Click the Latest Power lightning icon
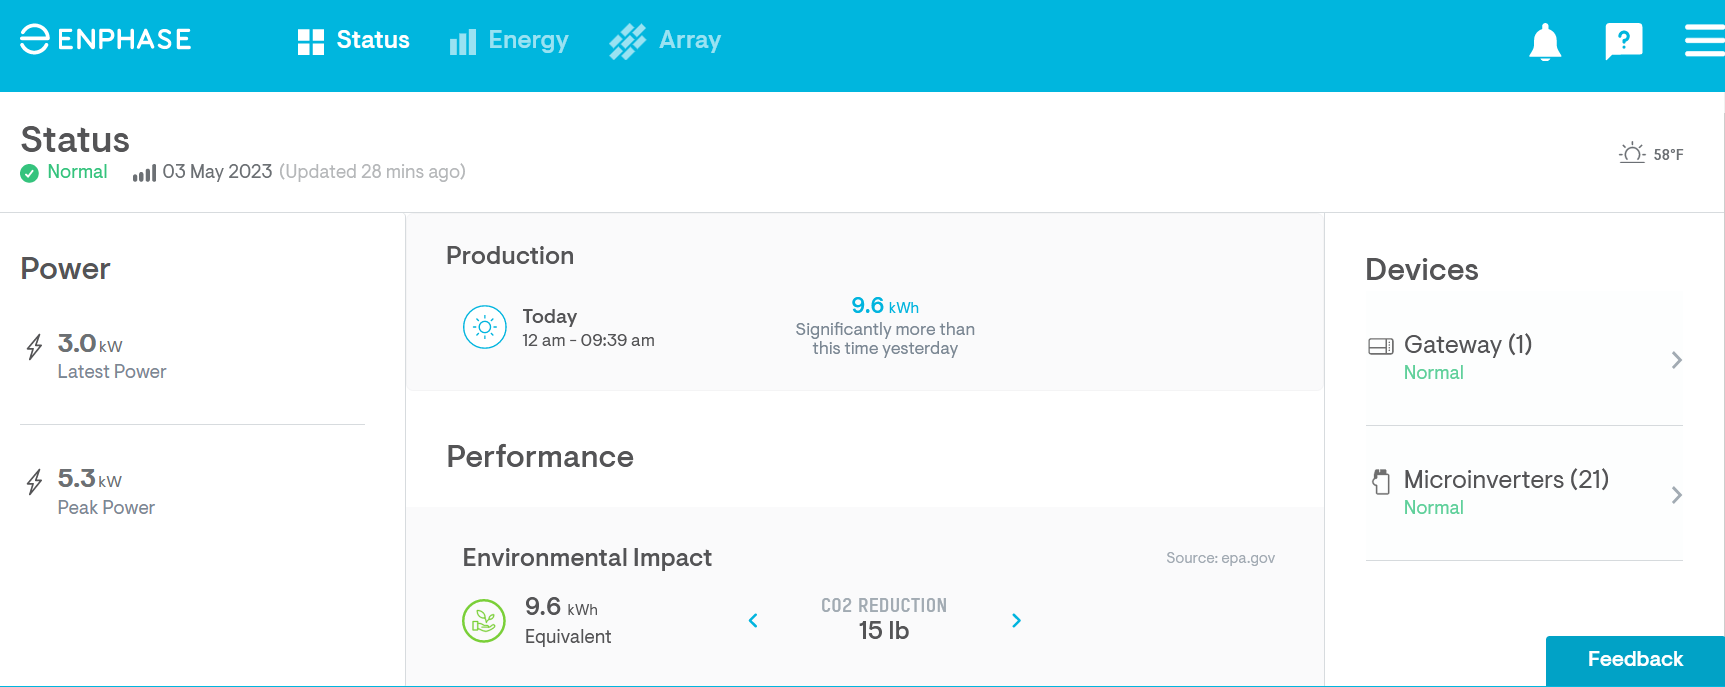The height and width of the screenshot is (687, 1725). [35, 347]
